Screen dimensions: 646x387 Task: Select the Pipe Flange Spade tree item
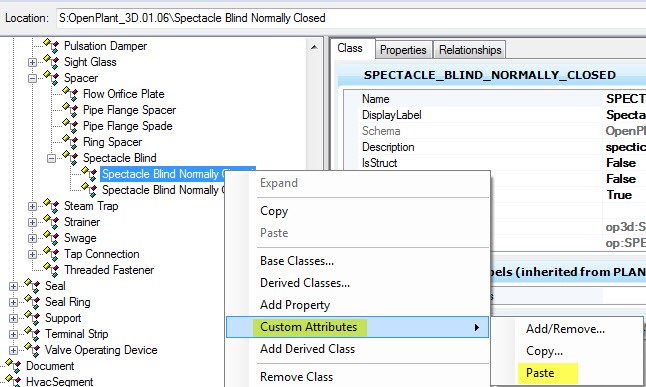(128, 126)
